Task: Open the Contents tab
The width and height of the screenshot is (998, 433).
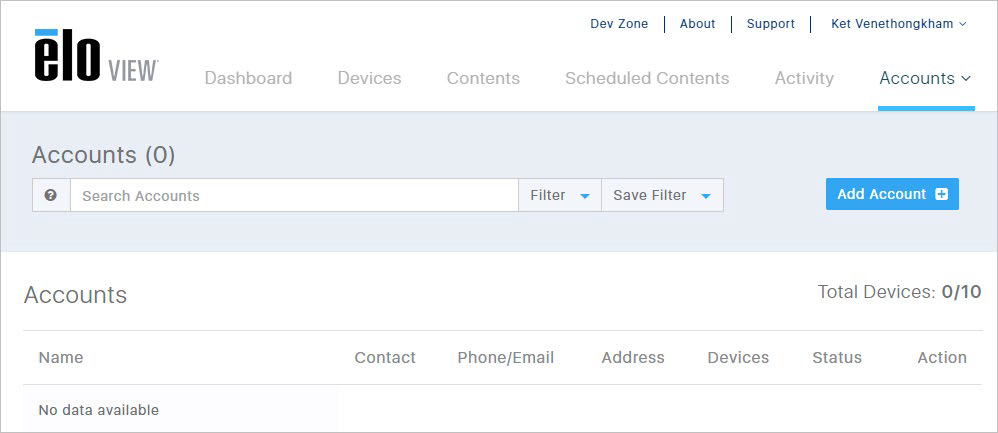Action: pos(483,78)
